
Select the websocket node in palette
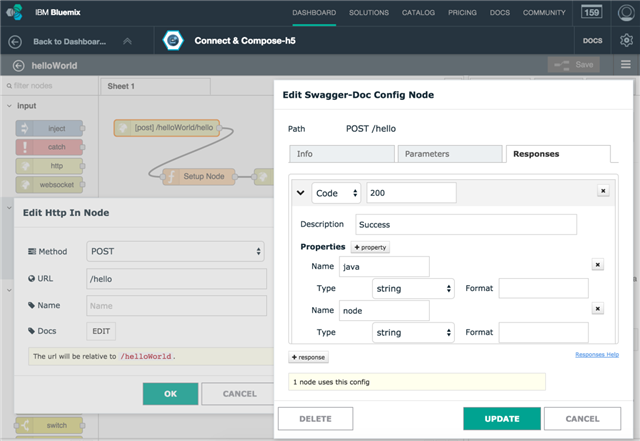49,185
